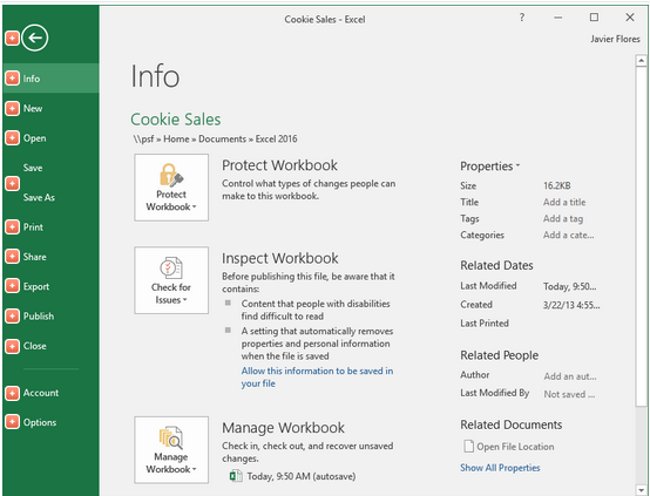This screenshot has height=496, width=650.
Task: Click the Documents folder in path
Action: pos(222,139)
